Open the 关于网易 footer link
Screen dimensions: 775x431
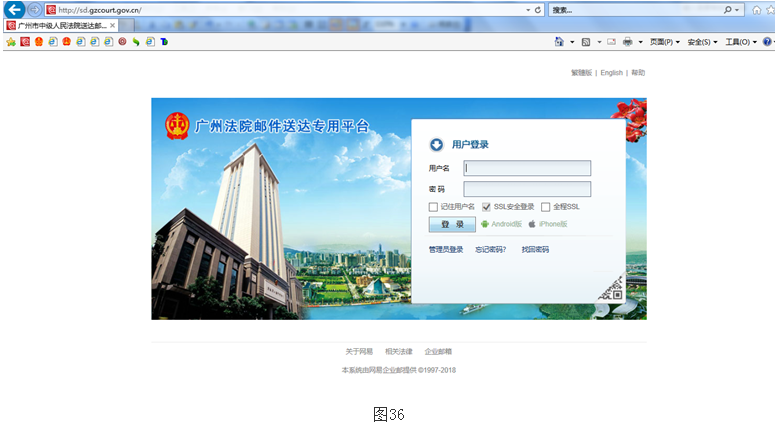(x=359, y=351)
